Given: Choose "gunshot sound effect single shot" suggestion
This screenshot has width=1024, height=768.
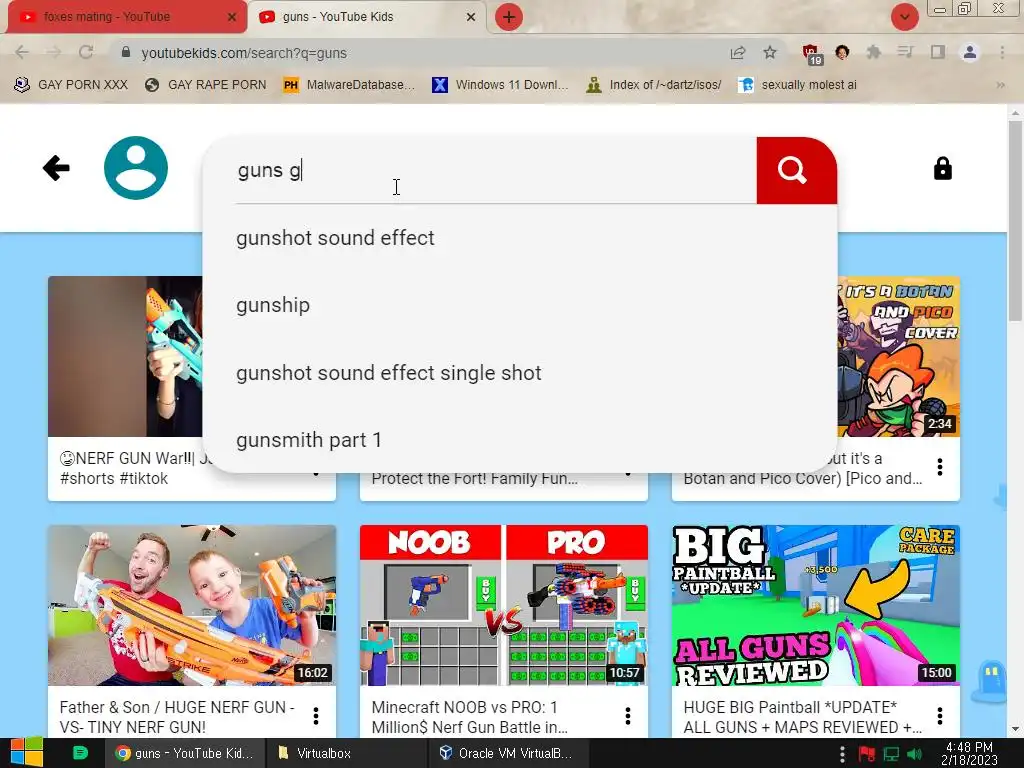Looking at the screenshot, I should pos(520,372).
